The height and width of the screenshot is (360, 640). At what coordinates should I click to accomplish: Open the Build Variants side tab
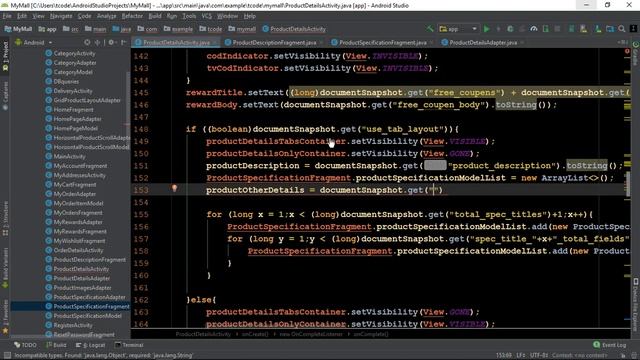(5, 267)
